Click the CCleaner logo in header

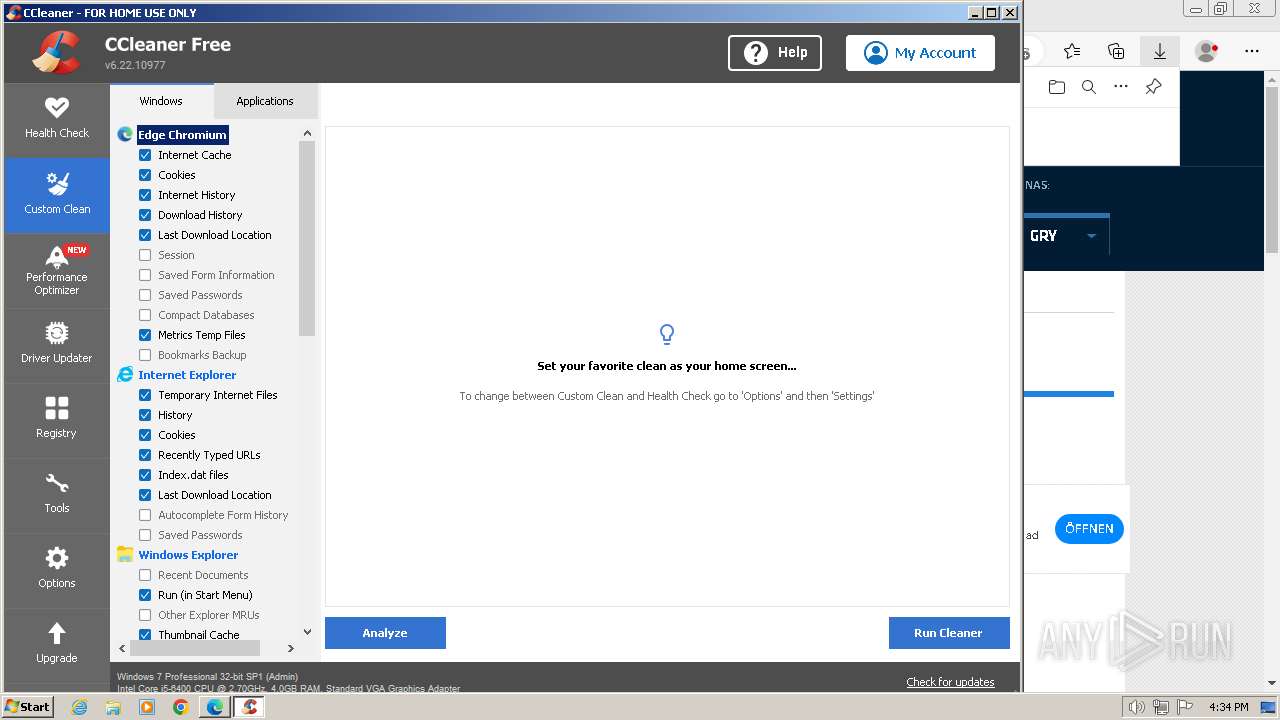pos(56,52)
